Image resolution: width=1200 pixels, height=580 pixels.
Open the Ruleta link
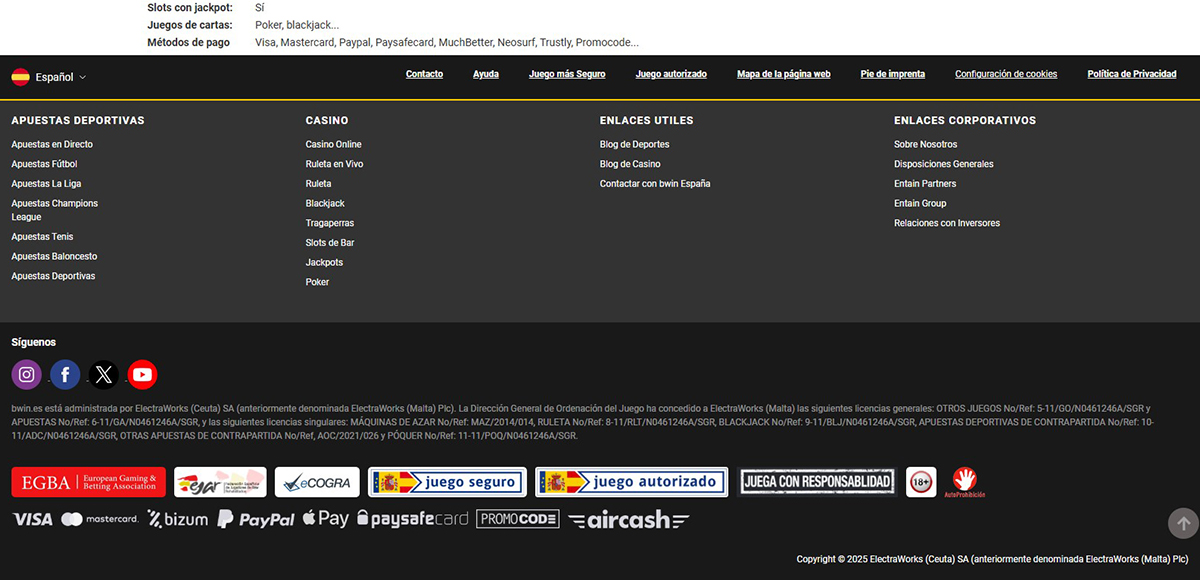318,184
